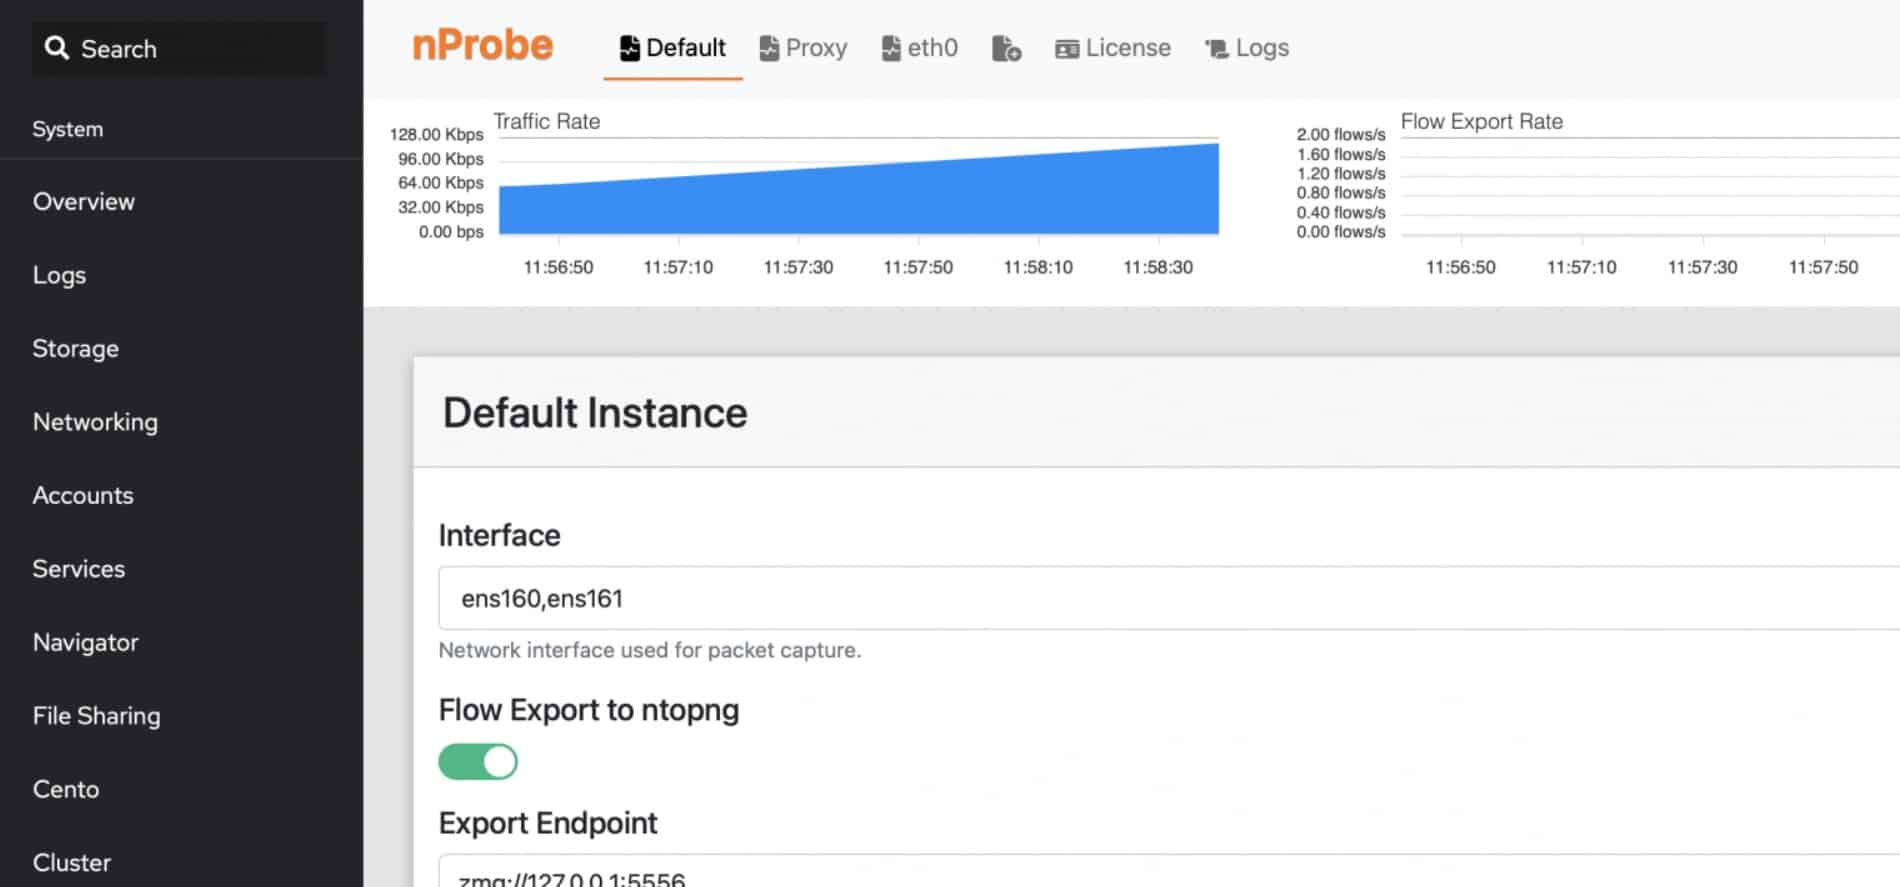Click the Logs scroll icon
The width and height of the screenshot is (1900, 887).
1216,49
